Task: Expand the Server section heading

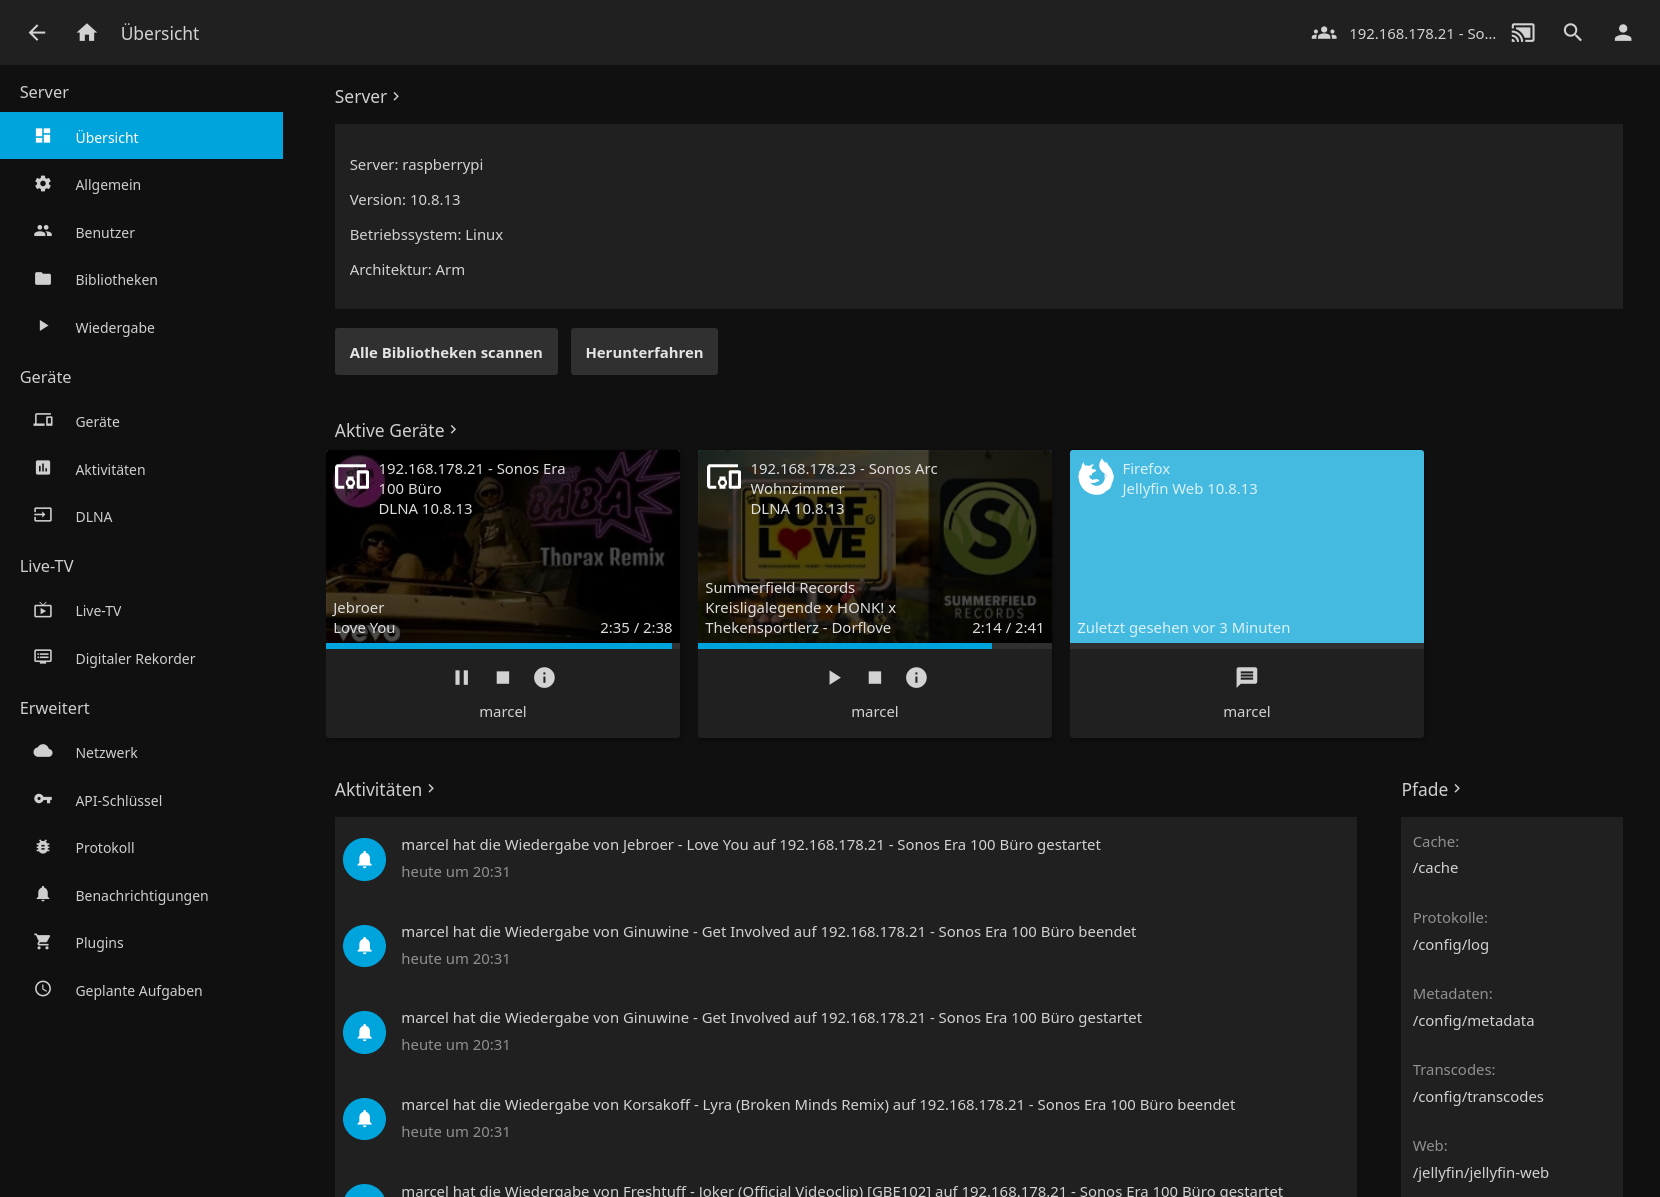Action: [x=367, y=96]
